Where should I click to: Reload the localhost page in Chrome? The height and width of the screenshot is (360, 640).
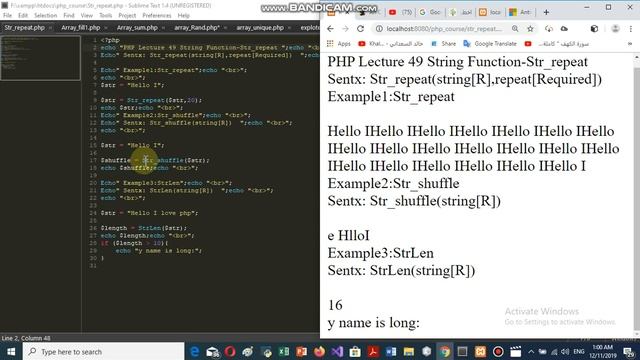(360, 29)
